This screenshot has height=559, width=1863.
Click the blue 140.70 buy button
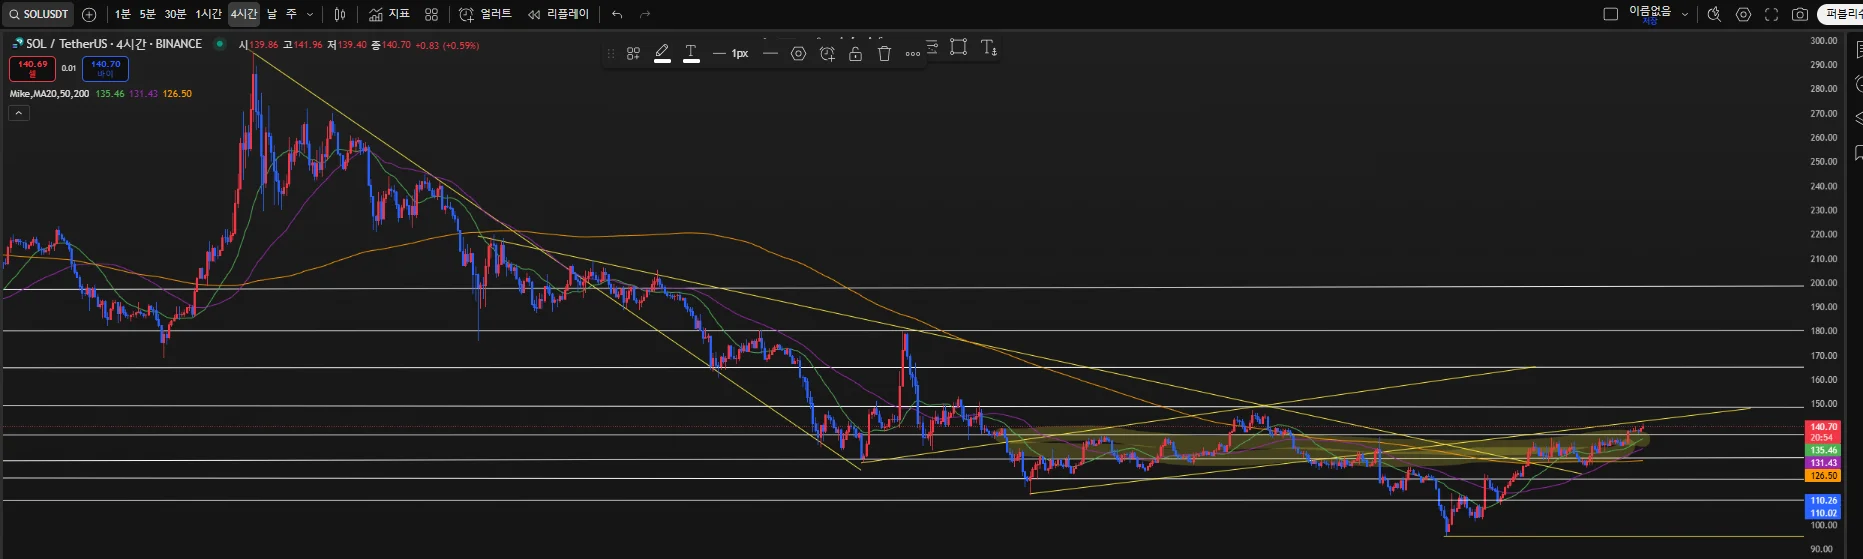pos(105,68)
